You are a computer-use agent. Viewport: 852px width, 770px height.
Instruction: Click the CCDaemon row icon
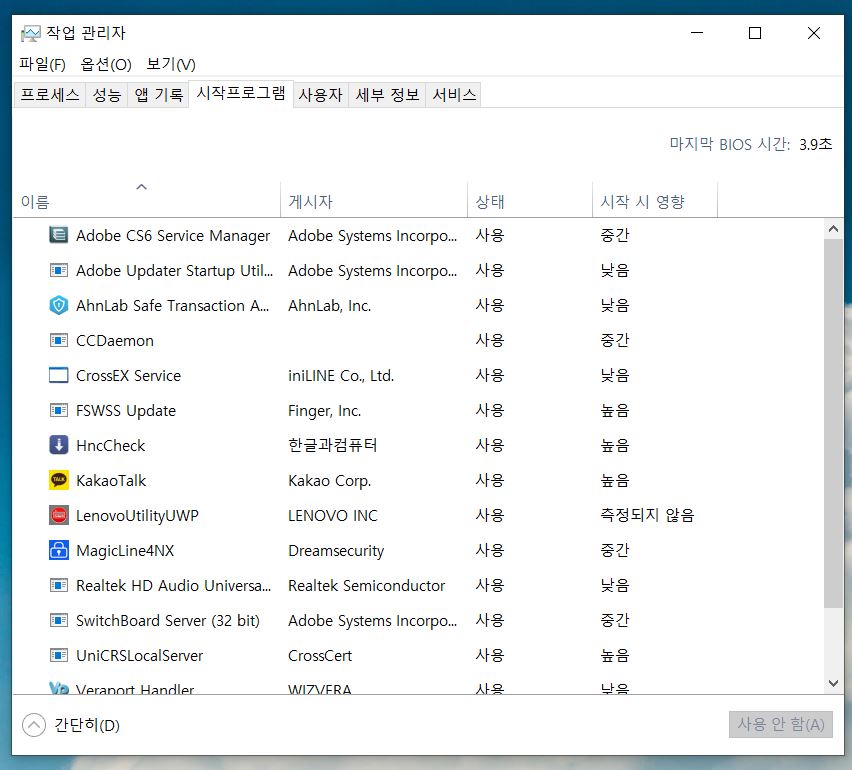coord(59,340)
